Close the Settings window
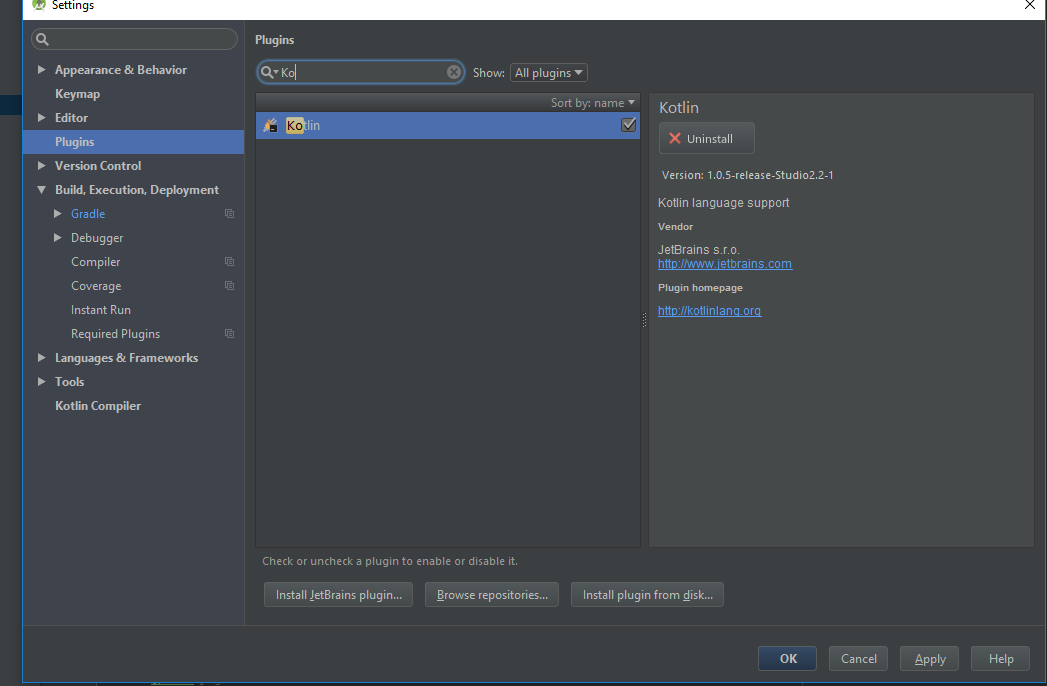 (x=1030, y=5)
